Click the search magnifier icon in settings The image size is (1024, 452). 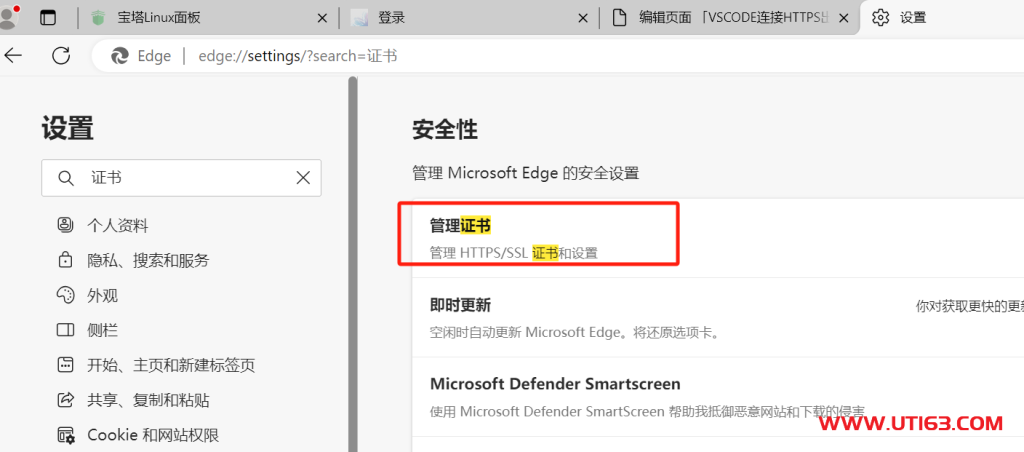pyautogui.click(x=65, y=178)
